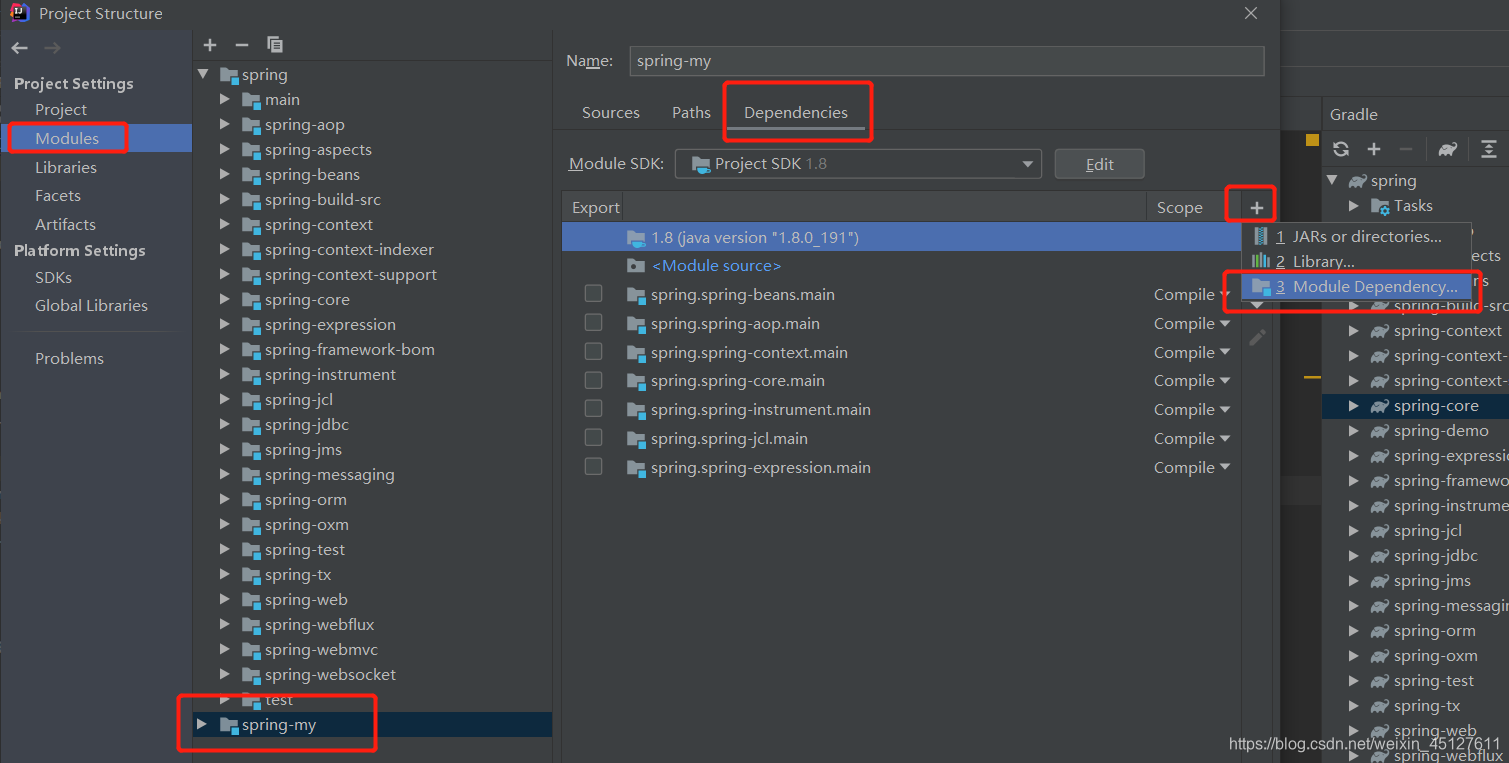The image size is (1509, 763).
Task: Select spring-jdbc in module tree
Action: pyautogui.click(x=307, y=425)
